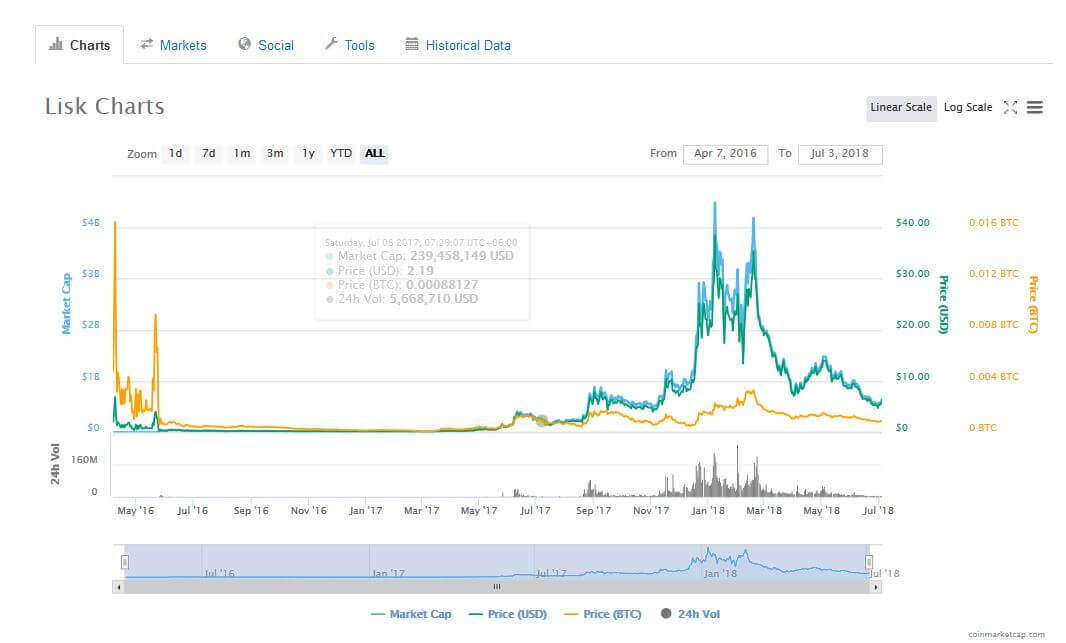Viewport: 1066px width, 643px height.
Task: Go to the Tools tab
Action: [349, 45]
